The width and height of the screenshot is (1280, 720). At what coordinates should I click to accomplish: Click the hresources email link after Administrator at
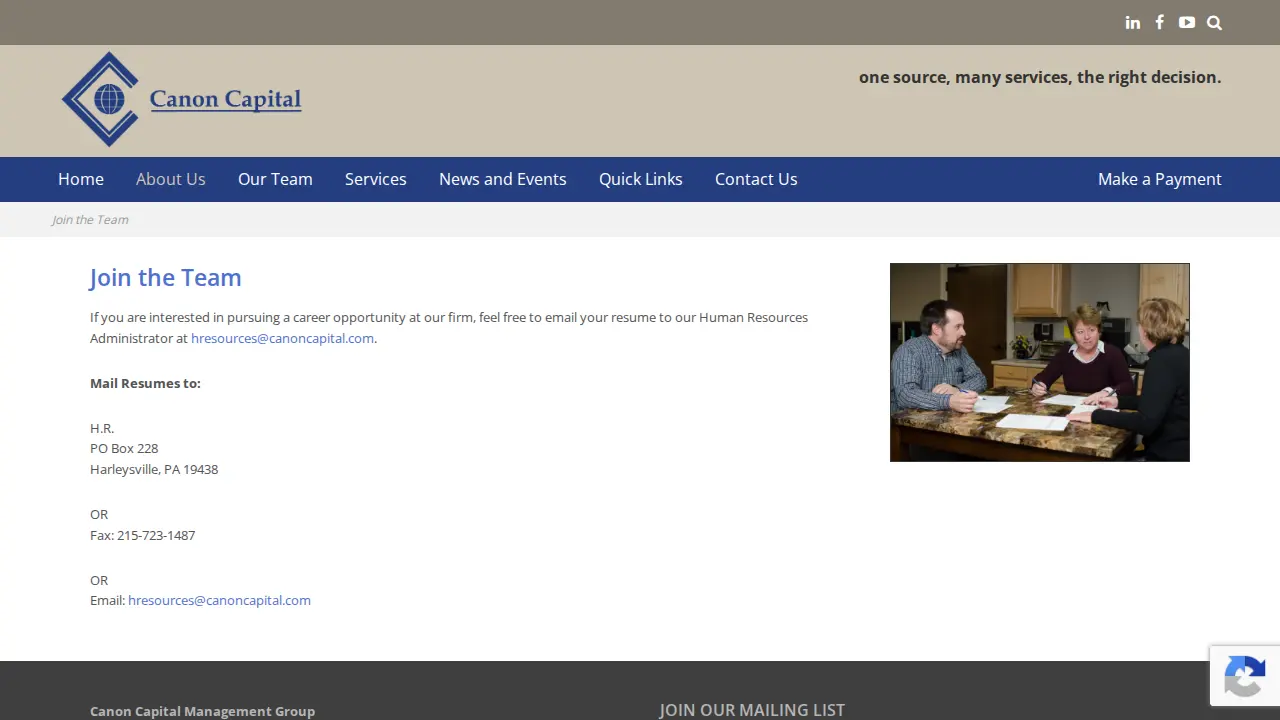[282, 338]
